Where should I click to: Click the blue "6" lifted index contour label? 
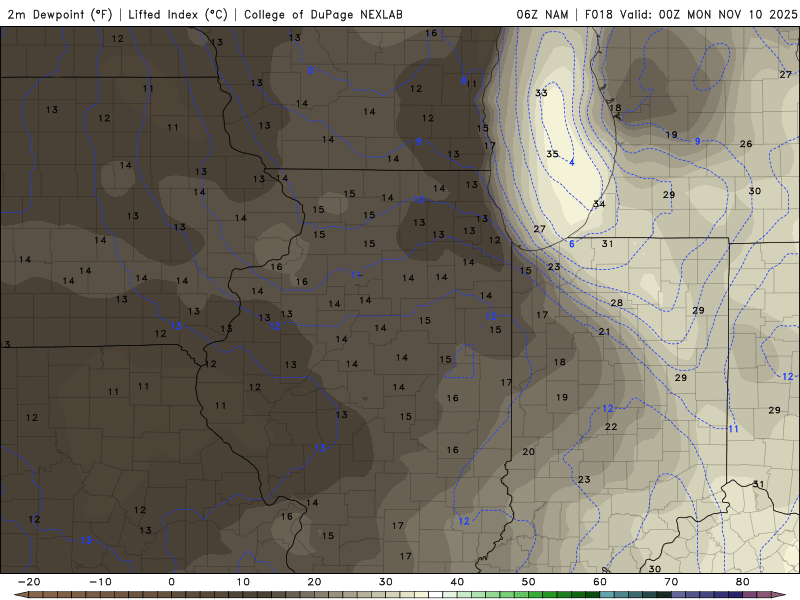tap(572, 244)
